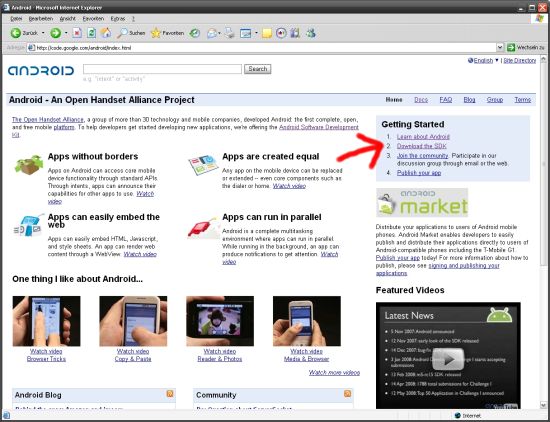Expand the address bar URL dropdown
Image resolution: width=550 pixels, height=422 pixels.
[x=500, y=47]
